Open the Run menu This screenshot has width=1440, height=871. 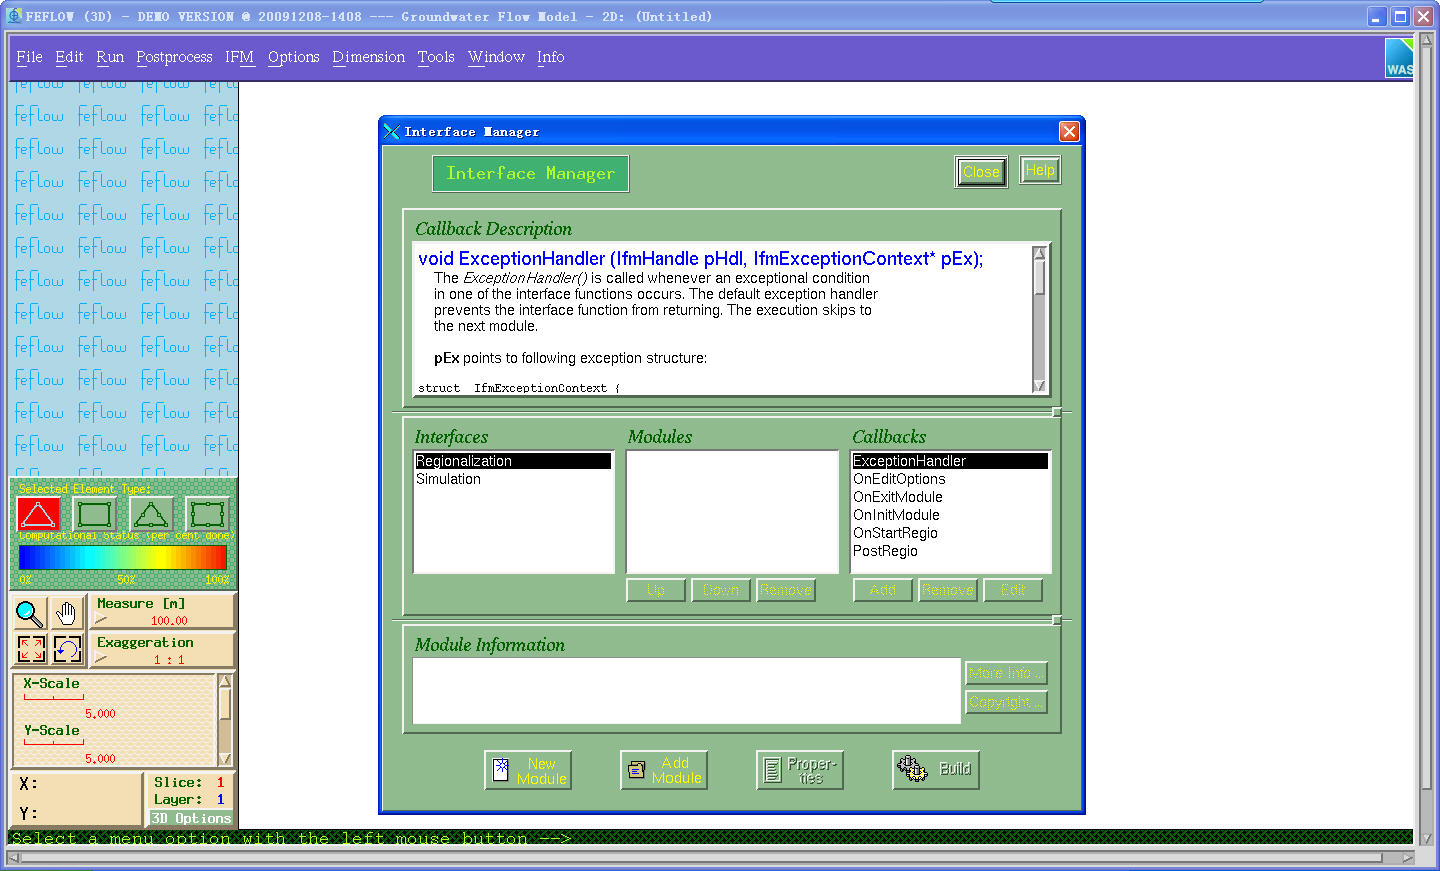[x=110, y=57]
